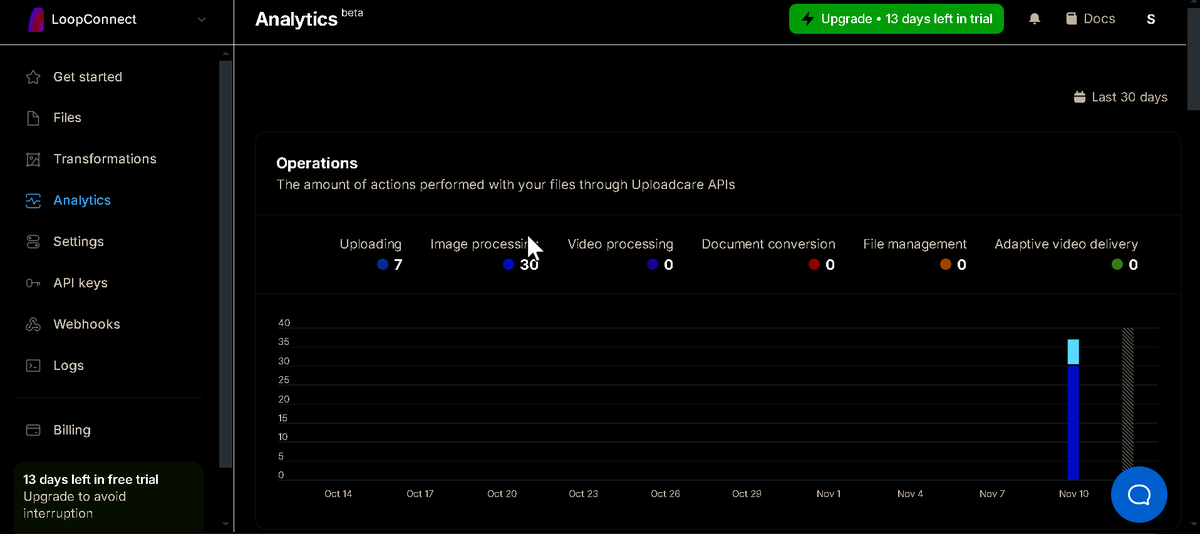Open the Docs link

coord(1090,19)
